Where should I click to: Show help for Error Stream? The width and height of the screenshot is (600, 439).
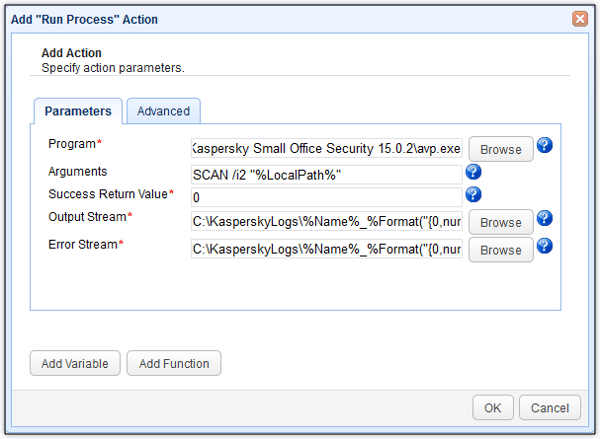(545, 245)
